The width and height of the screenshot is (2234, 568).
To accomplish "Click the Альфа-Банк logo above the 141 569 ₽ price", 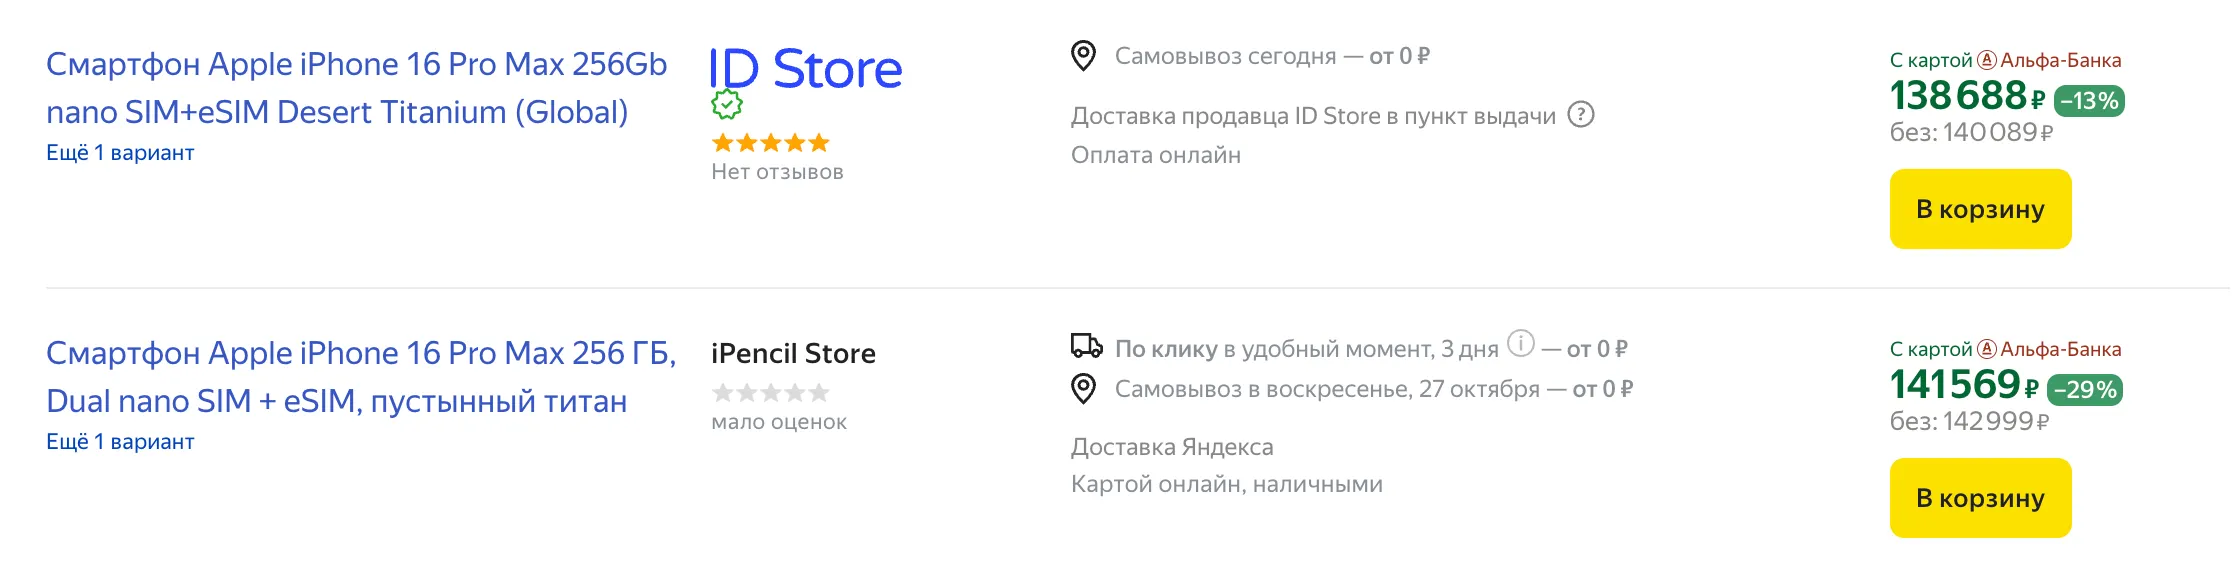I will 1987,350.
